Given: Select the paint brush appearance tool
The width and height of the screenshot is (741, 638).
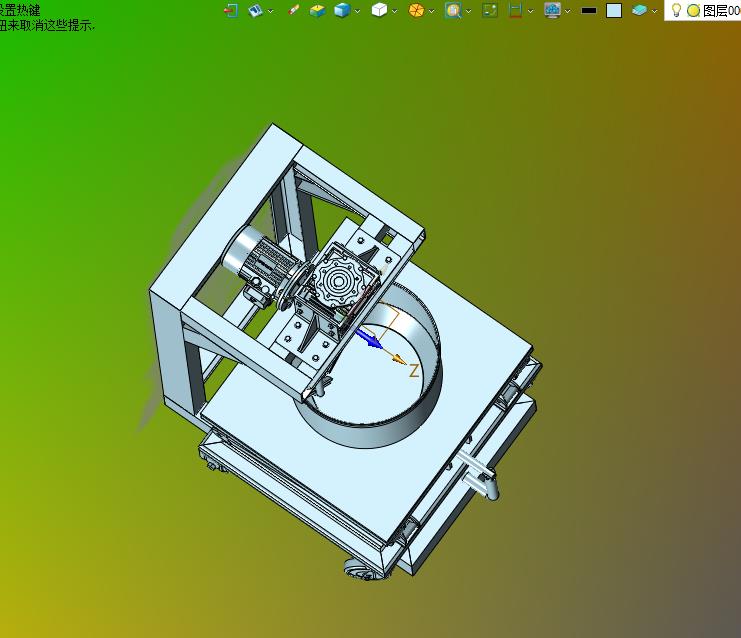Looking at the screenshot, I should click(x=293, y=10).
